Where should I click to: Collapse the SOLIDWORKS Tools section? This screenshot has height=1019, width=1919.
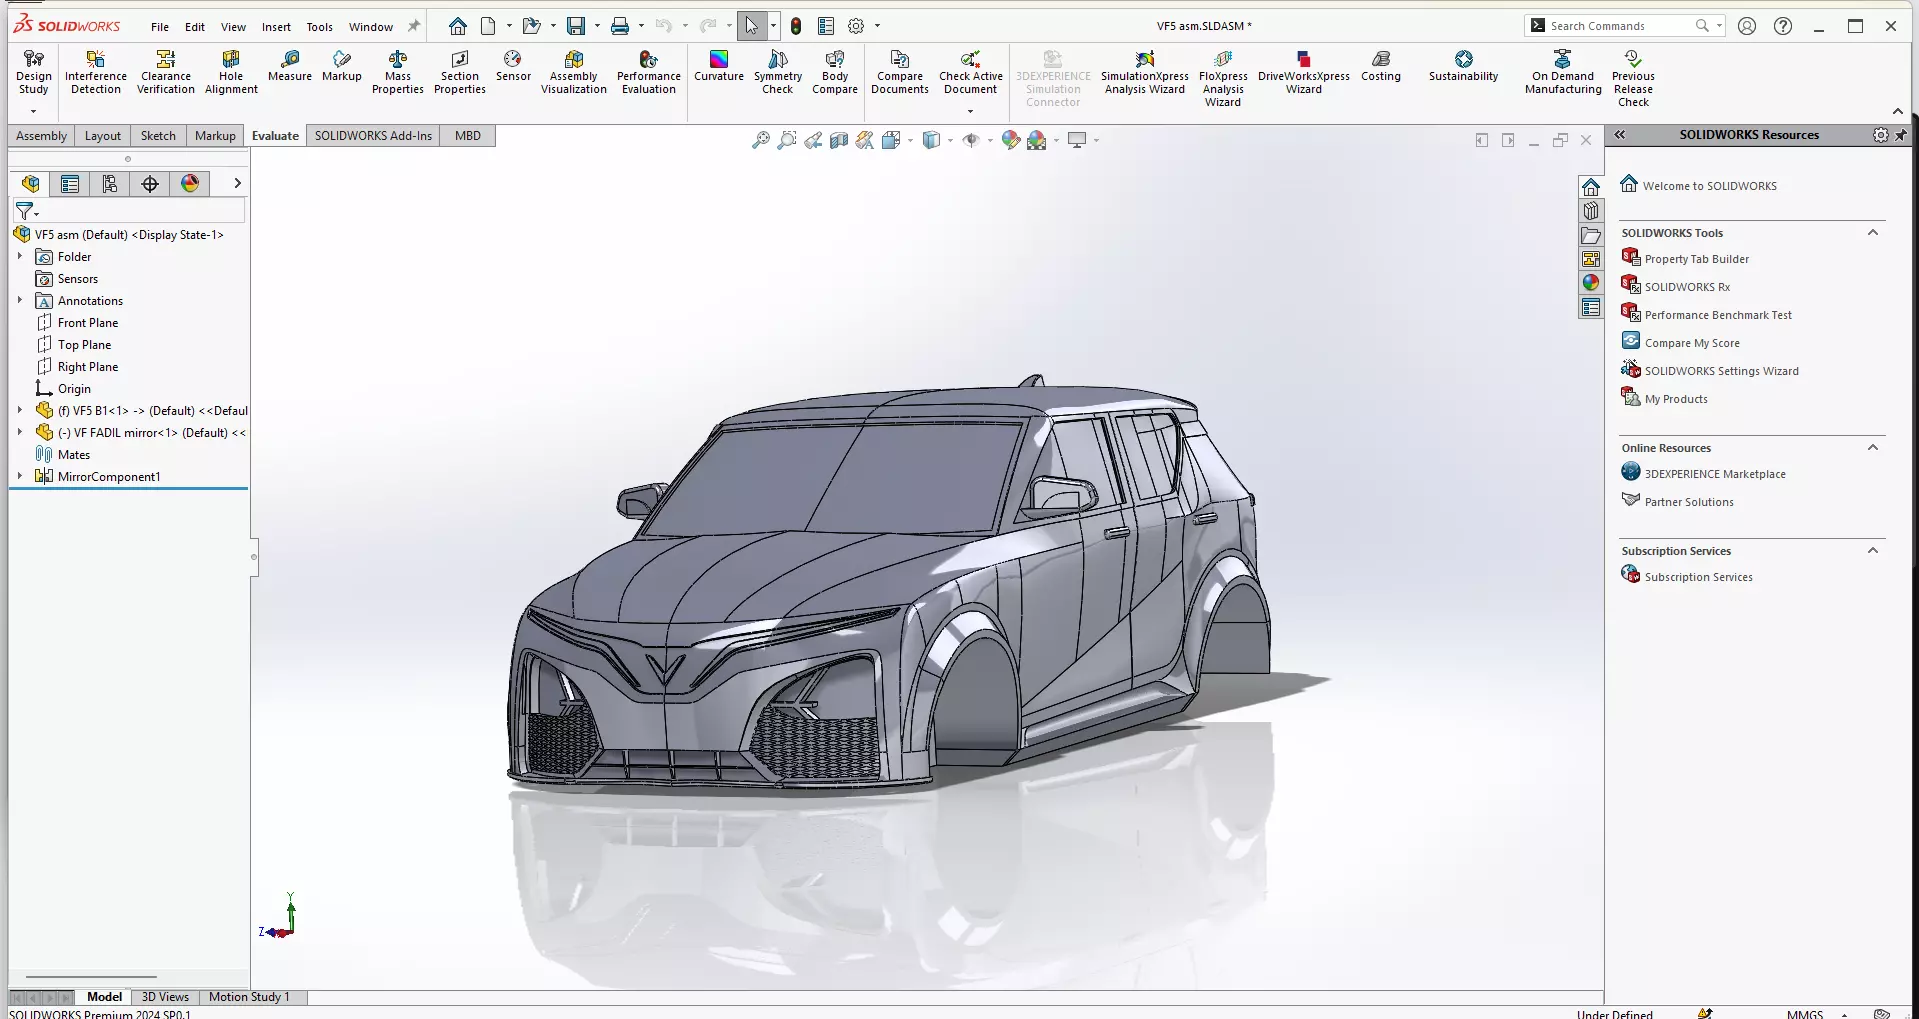pos(1873,233)
